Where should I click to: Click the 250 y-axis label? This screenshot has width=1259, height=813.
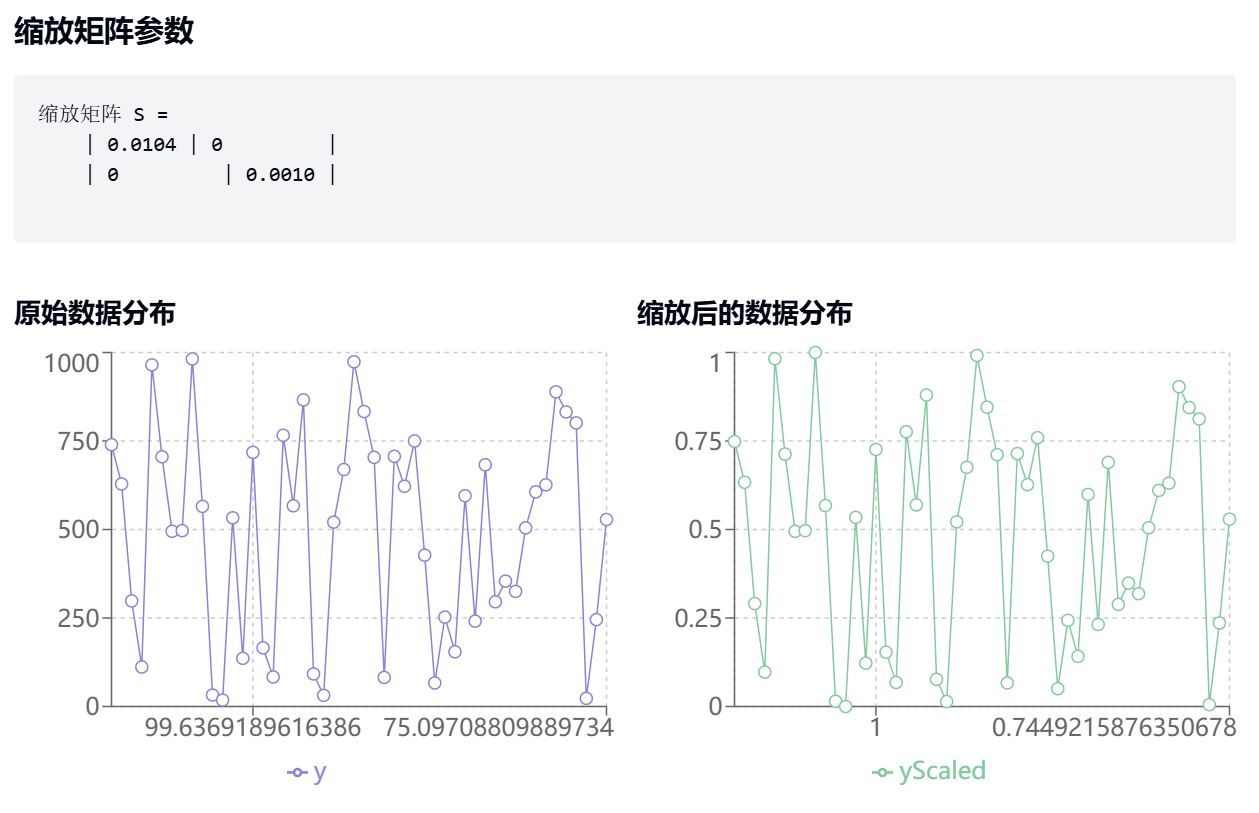coord(79,618)
